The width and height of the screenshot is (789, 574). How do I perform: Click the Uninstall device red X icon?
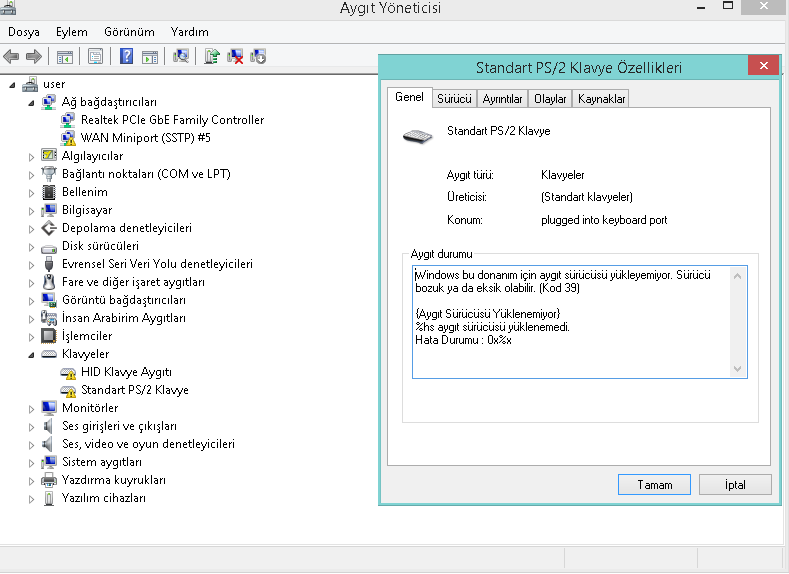(235, 56)
